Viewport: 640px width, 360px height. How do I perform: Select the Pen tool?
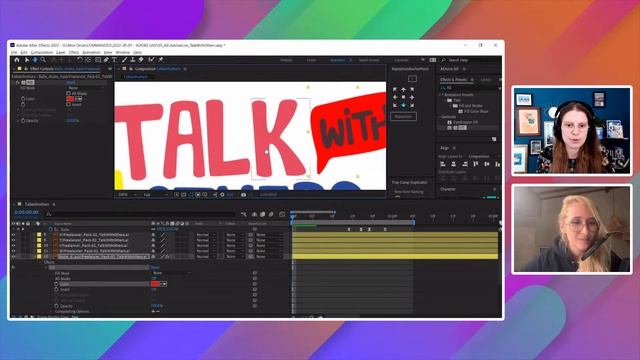pos(106,60)
